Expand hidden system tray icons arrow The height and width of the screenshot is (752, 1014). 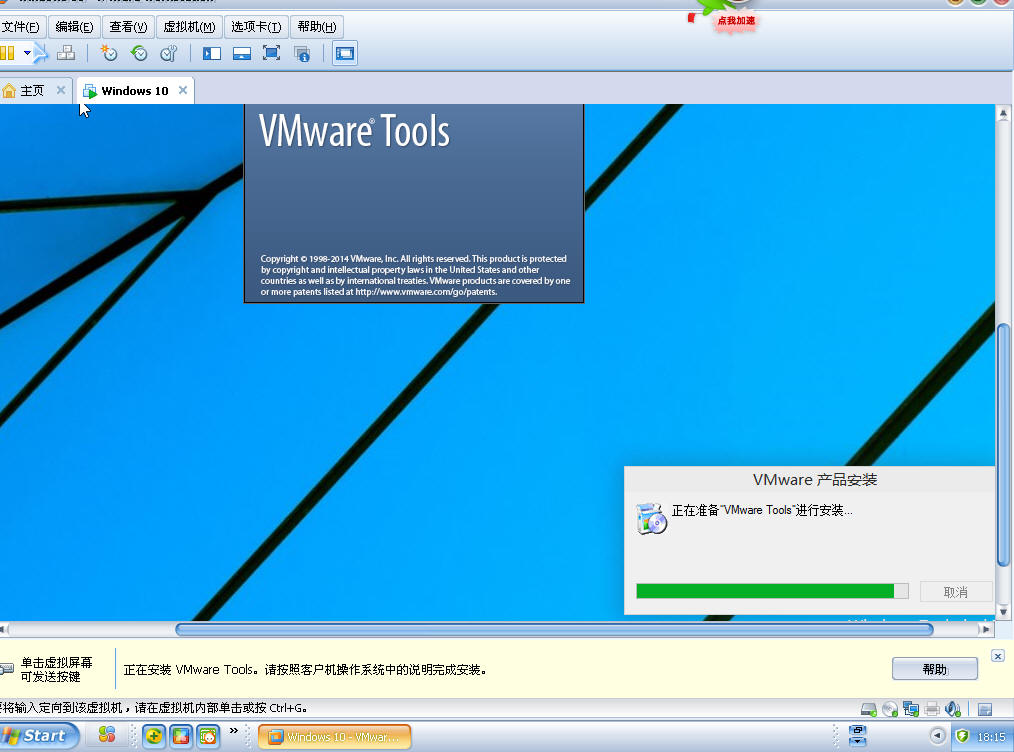coord(937,736)
